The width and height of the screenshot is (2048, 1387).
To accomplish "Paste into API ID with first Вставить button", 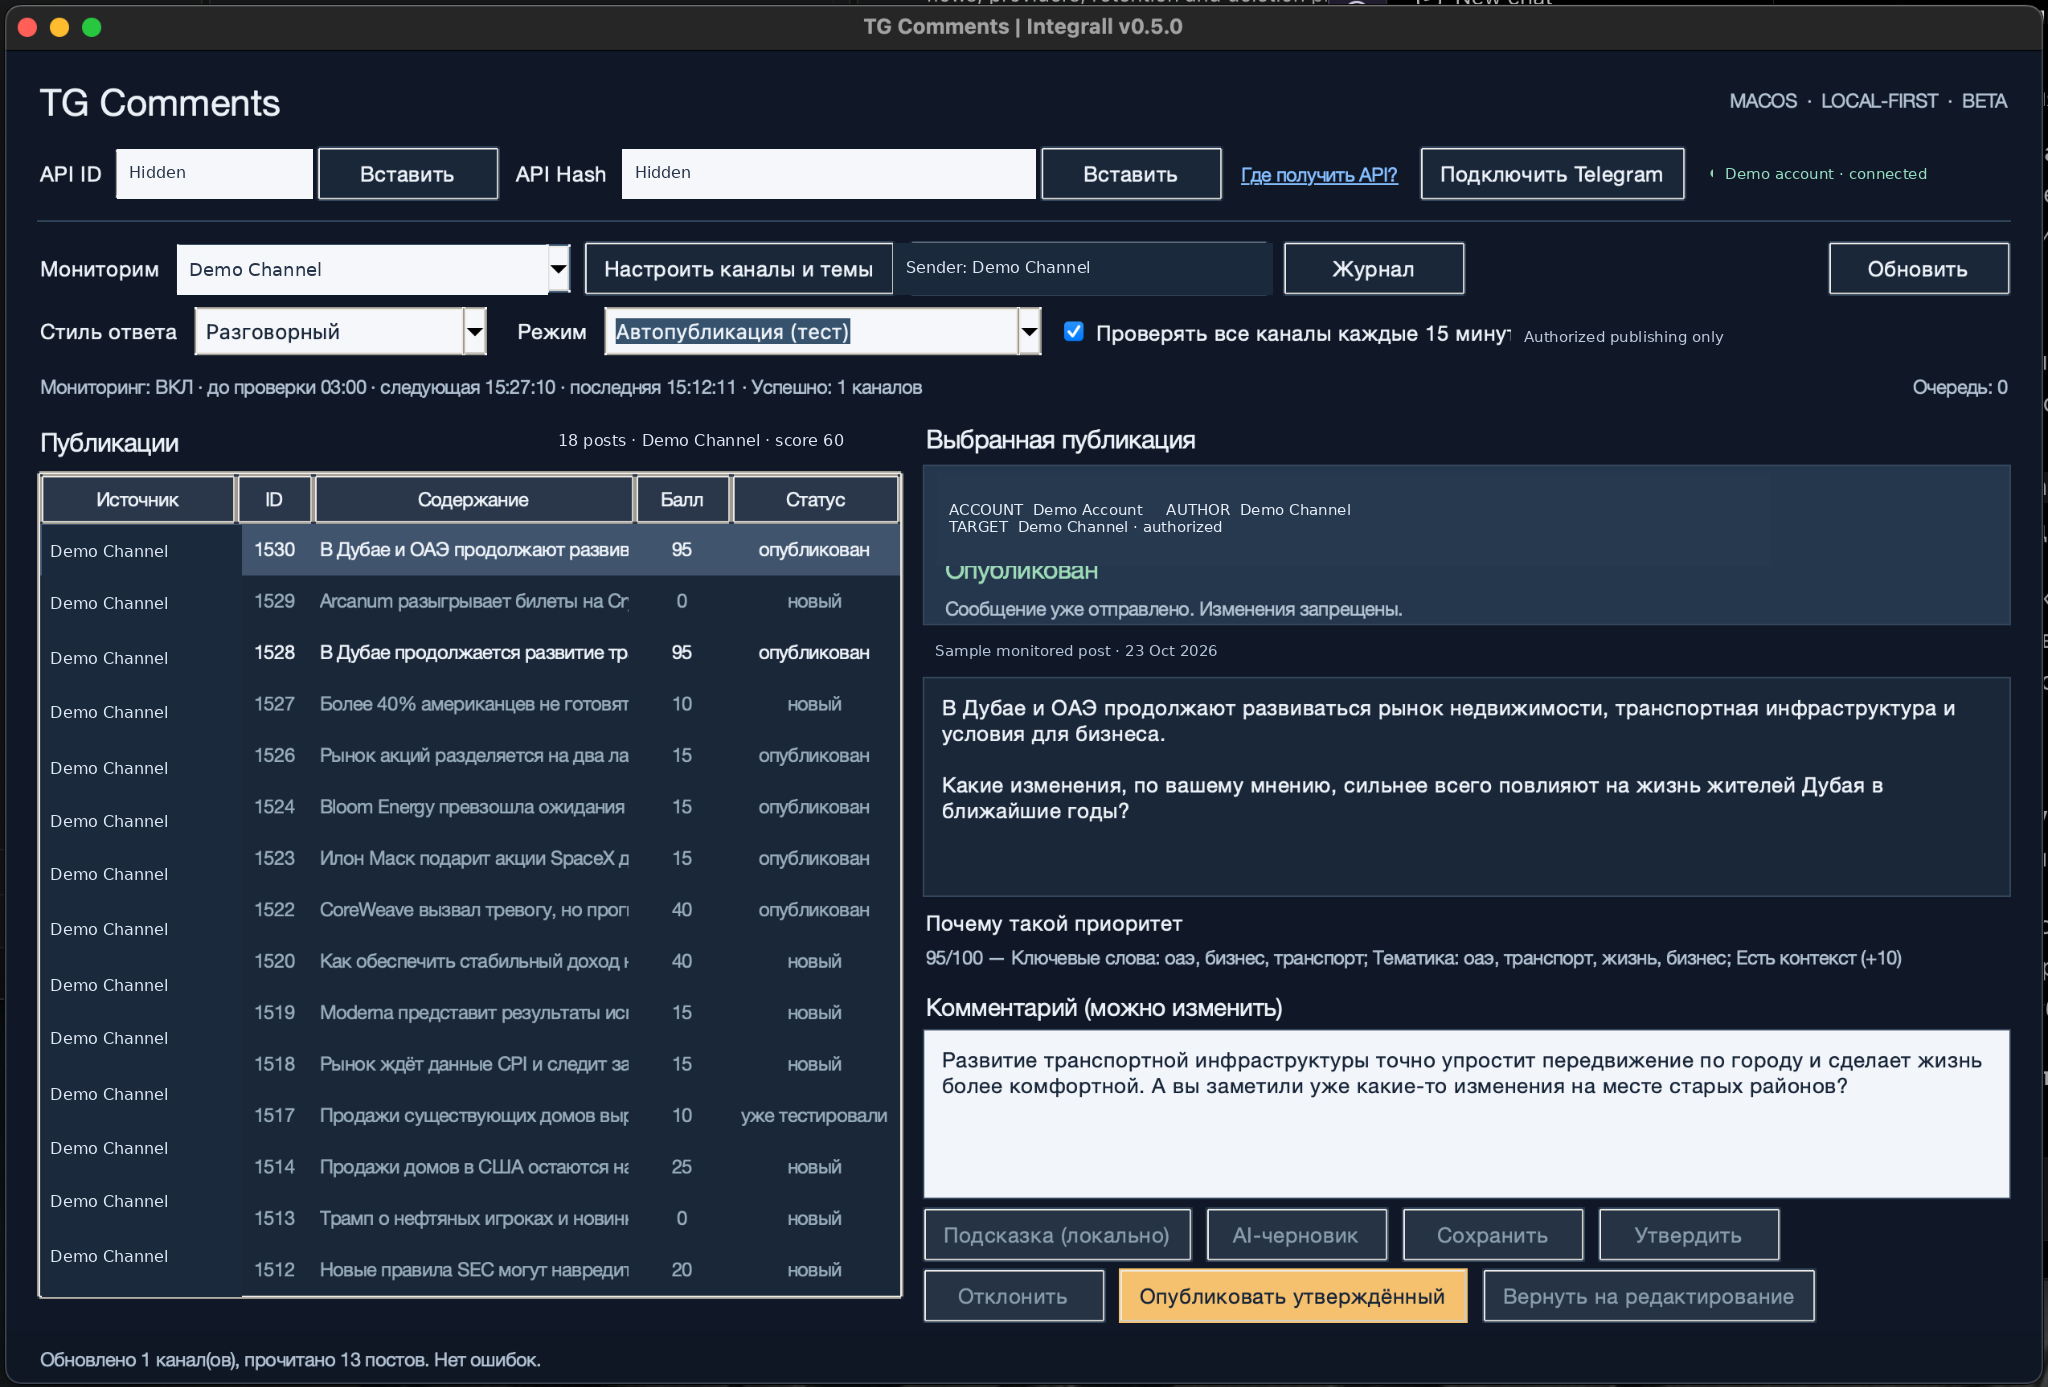I will [408, 174].
